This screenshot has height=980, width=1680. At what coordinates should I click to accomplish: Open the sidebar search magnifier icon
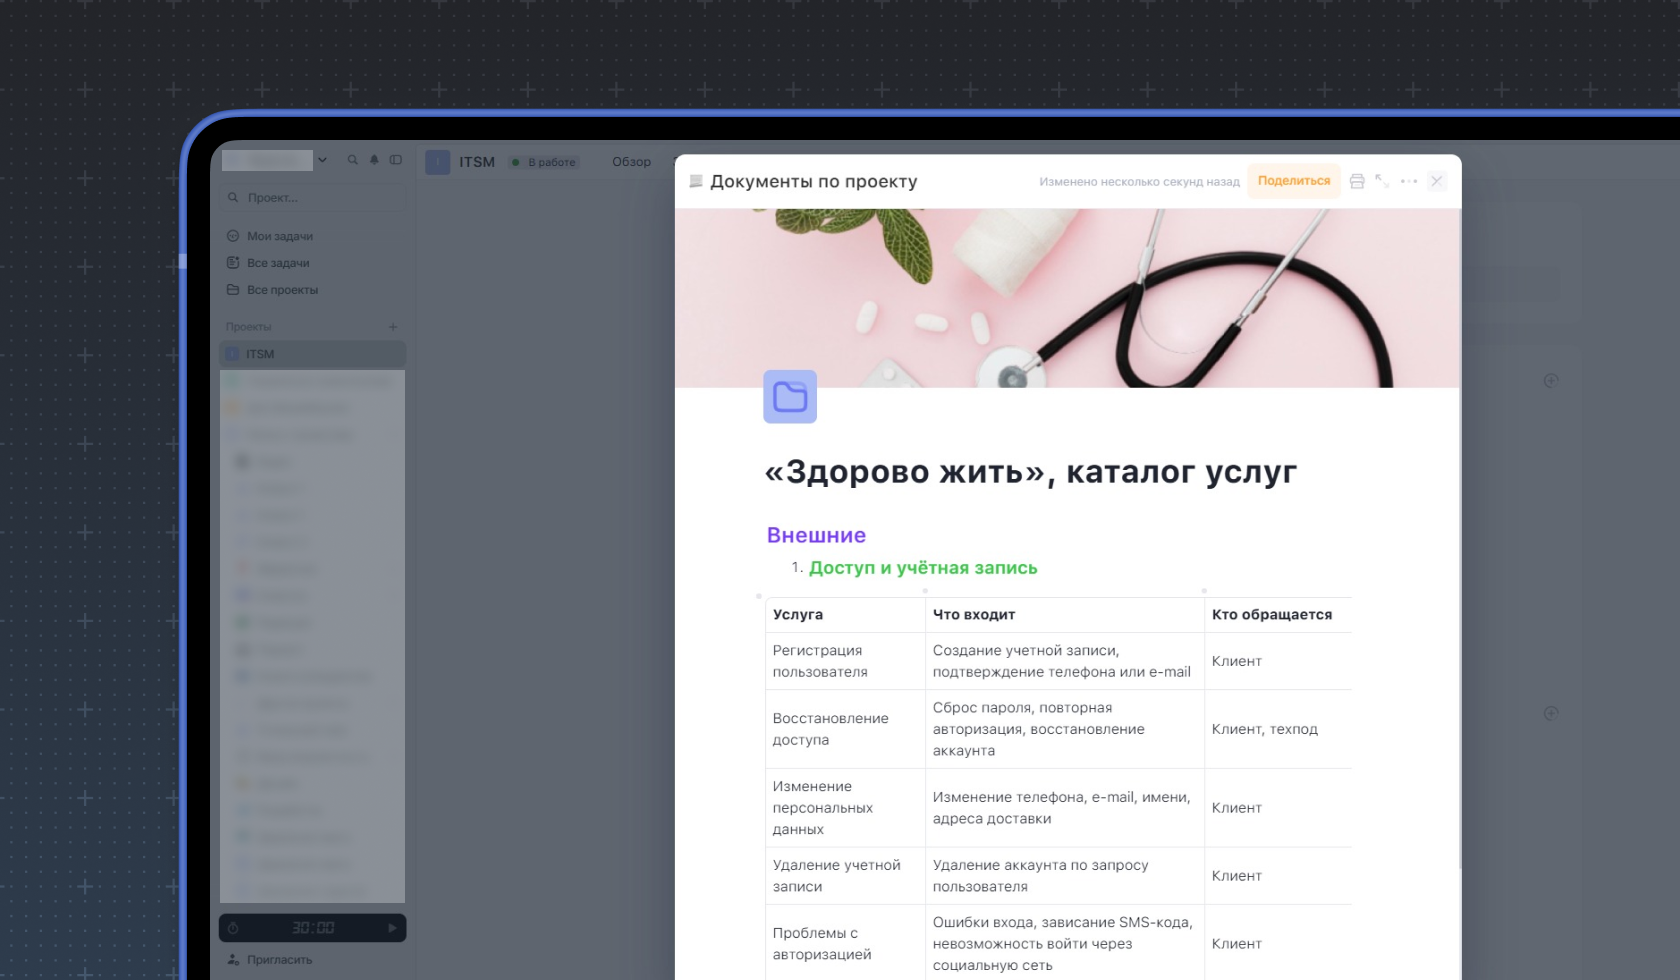pyautogui.click(x=353, y=160)
